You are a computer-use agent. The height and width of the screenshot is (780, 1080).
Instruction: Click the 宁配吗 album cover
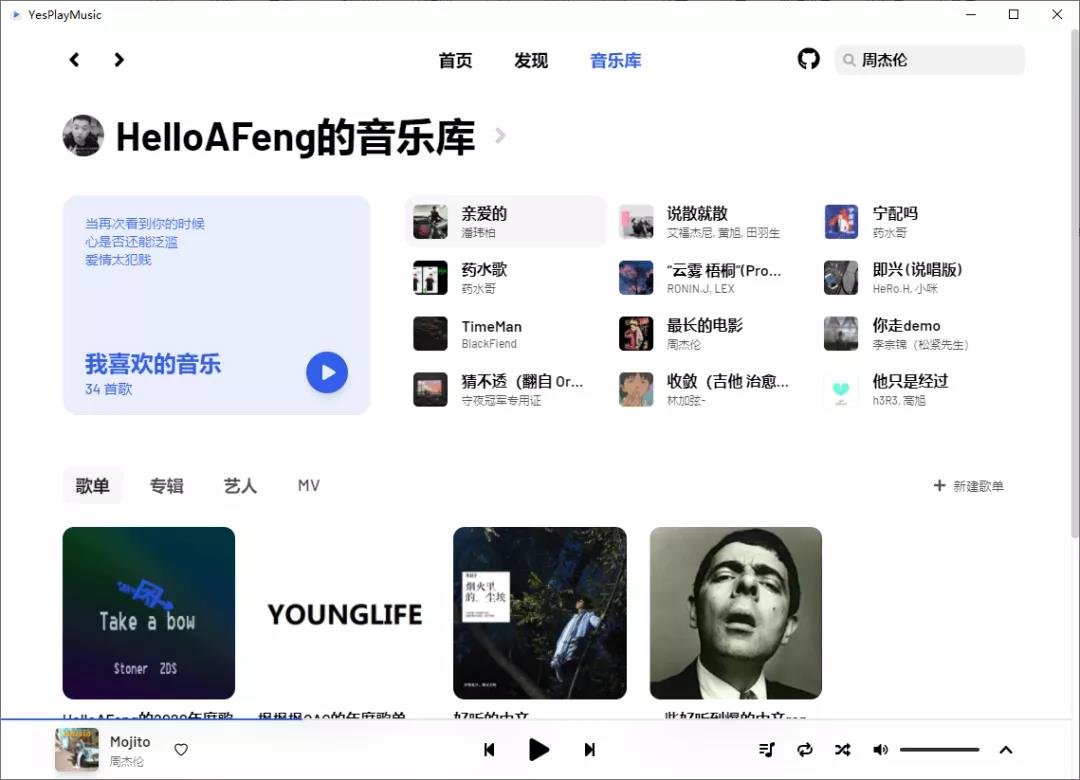point(841,221)
